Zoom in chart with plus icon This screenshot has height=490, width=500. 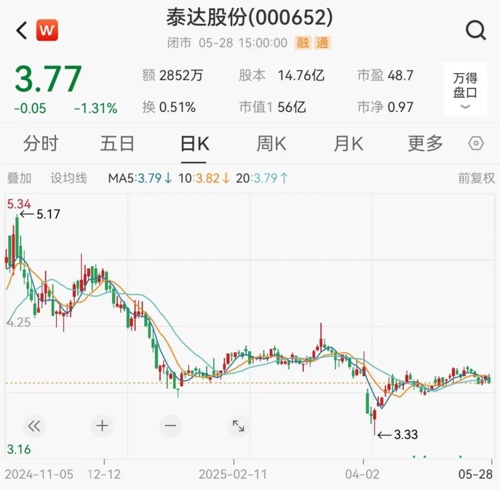pyautogui.click(x=102, y=426)
